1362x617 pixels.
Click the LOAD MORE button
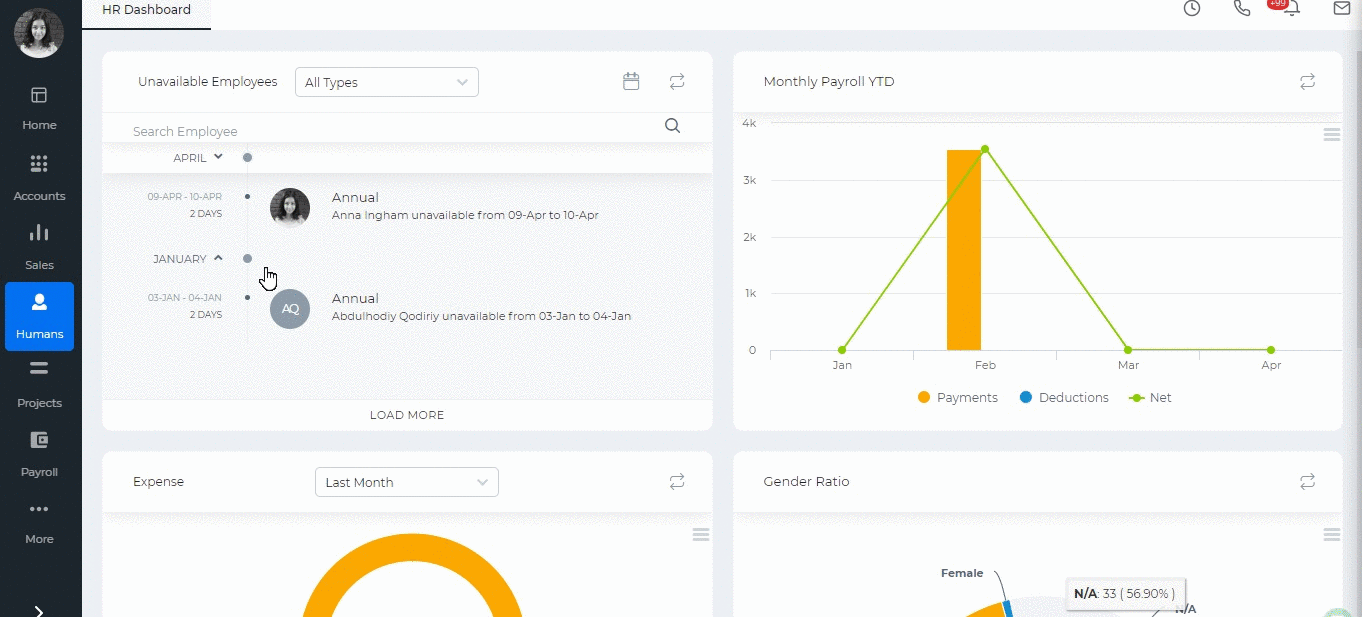[407, 415]
